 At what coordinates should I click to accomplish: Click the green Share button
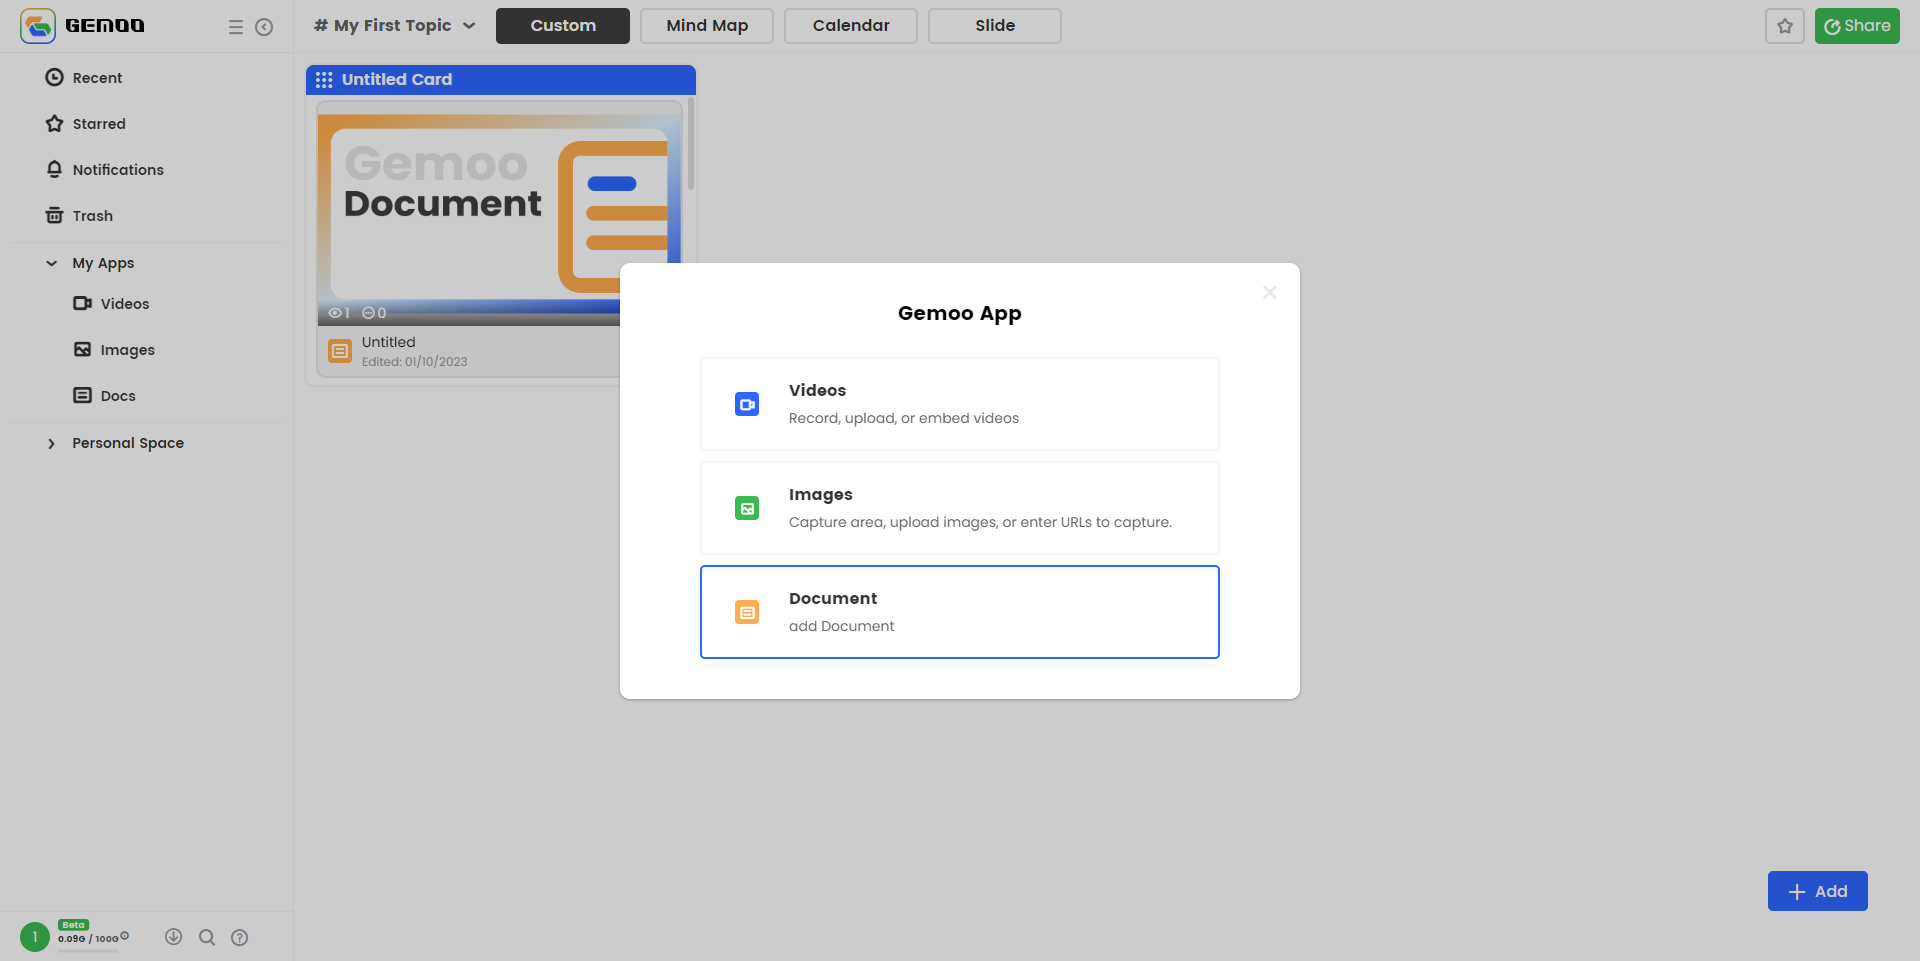[1857, 26]
